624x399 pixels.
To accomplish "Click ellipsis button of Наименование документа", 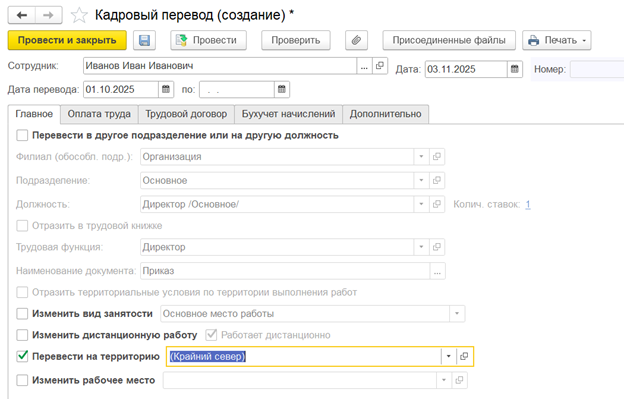I will [437, 271].
